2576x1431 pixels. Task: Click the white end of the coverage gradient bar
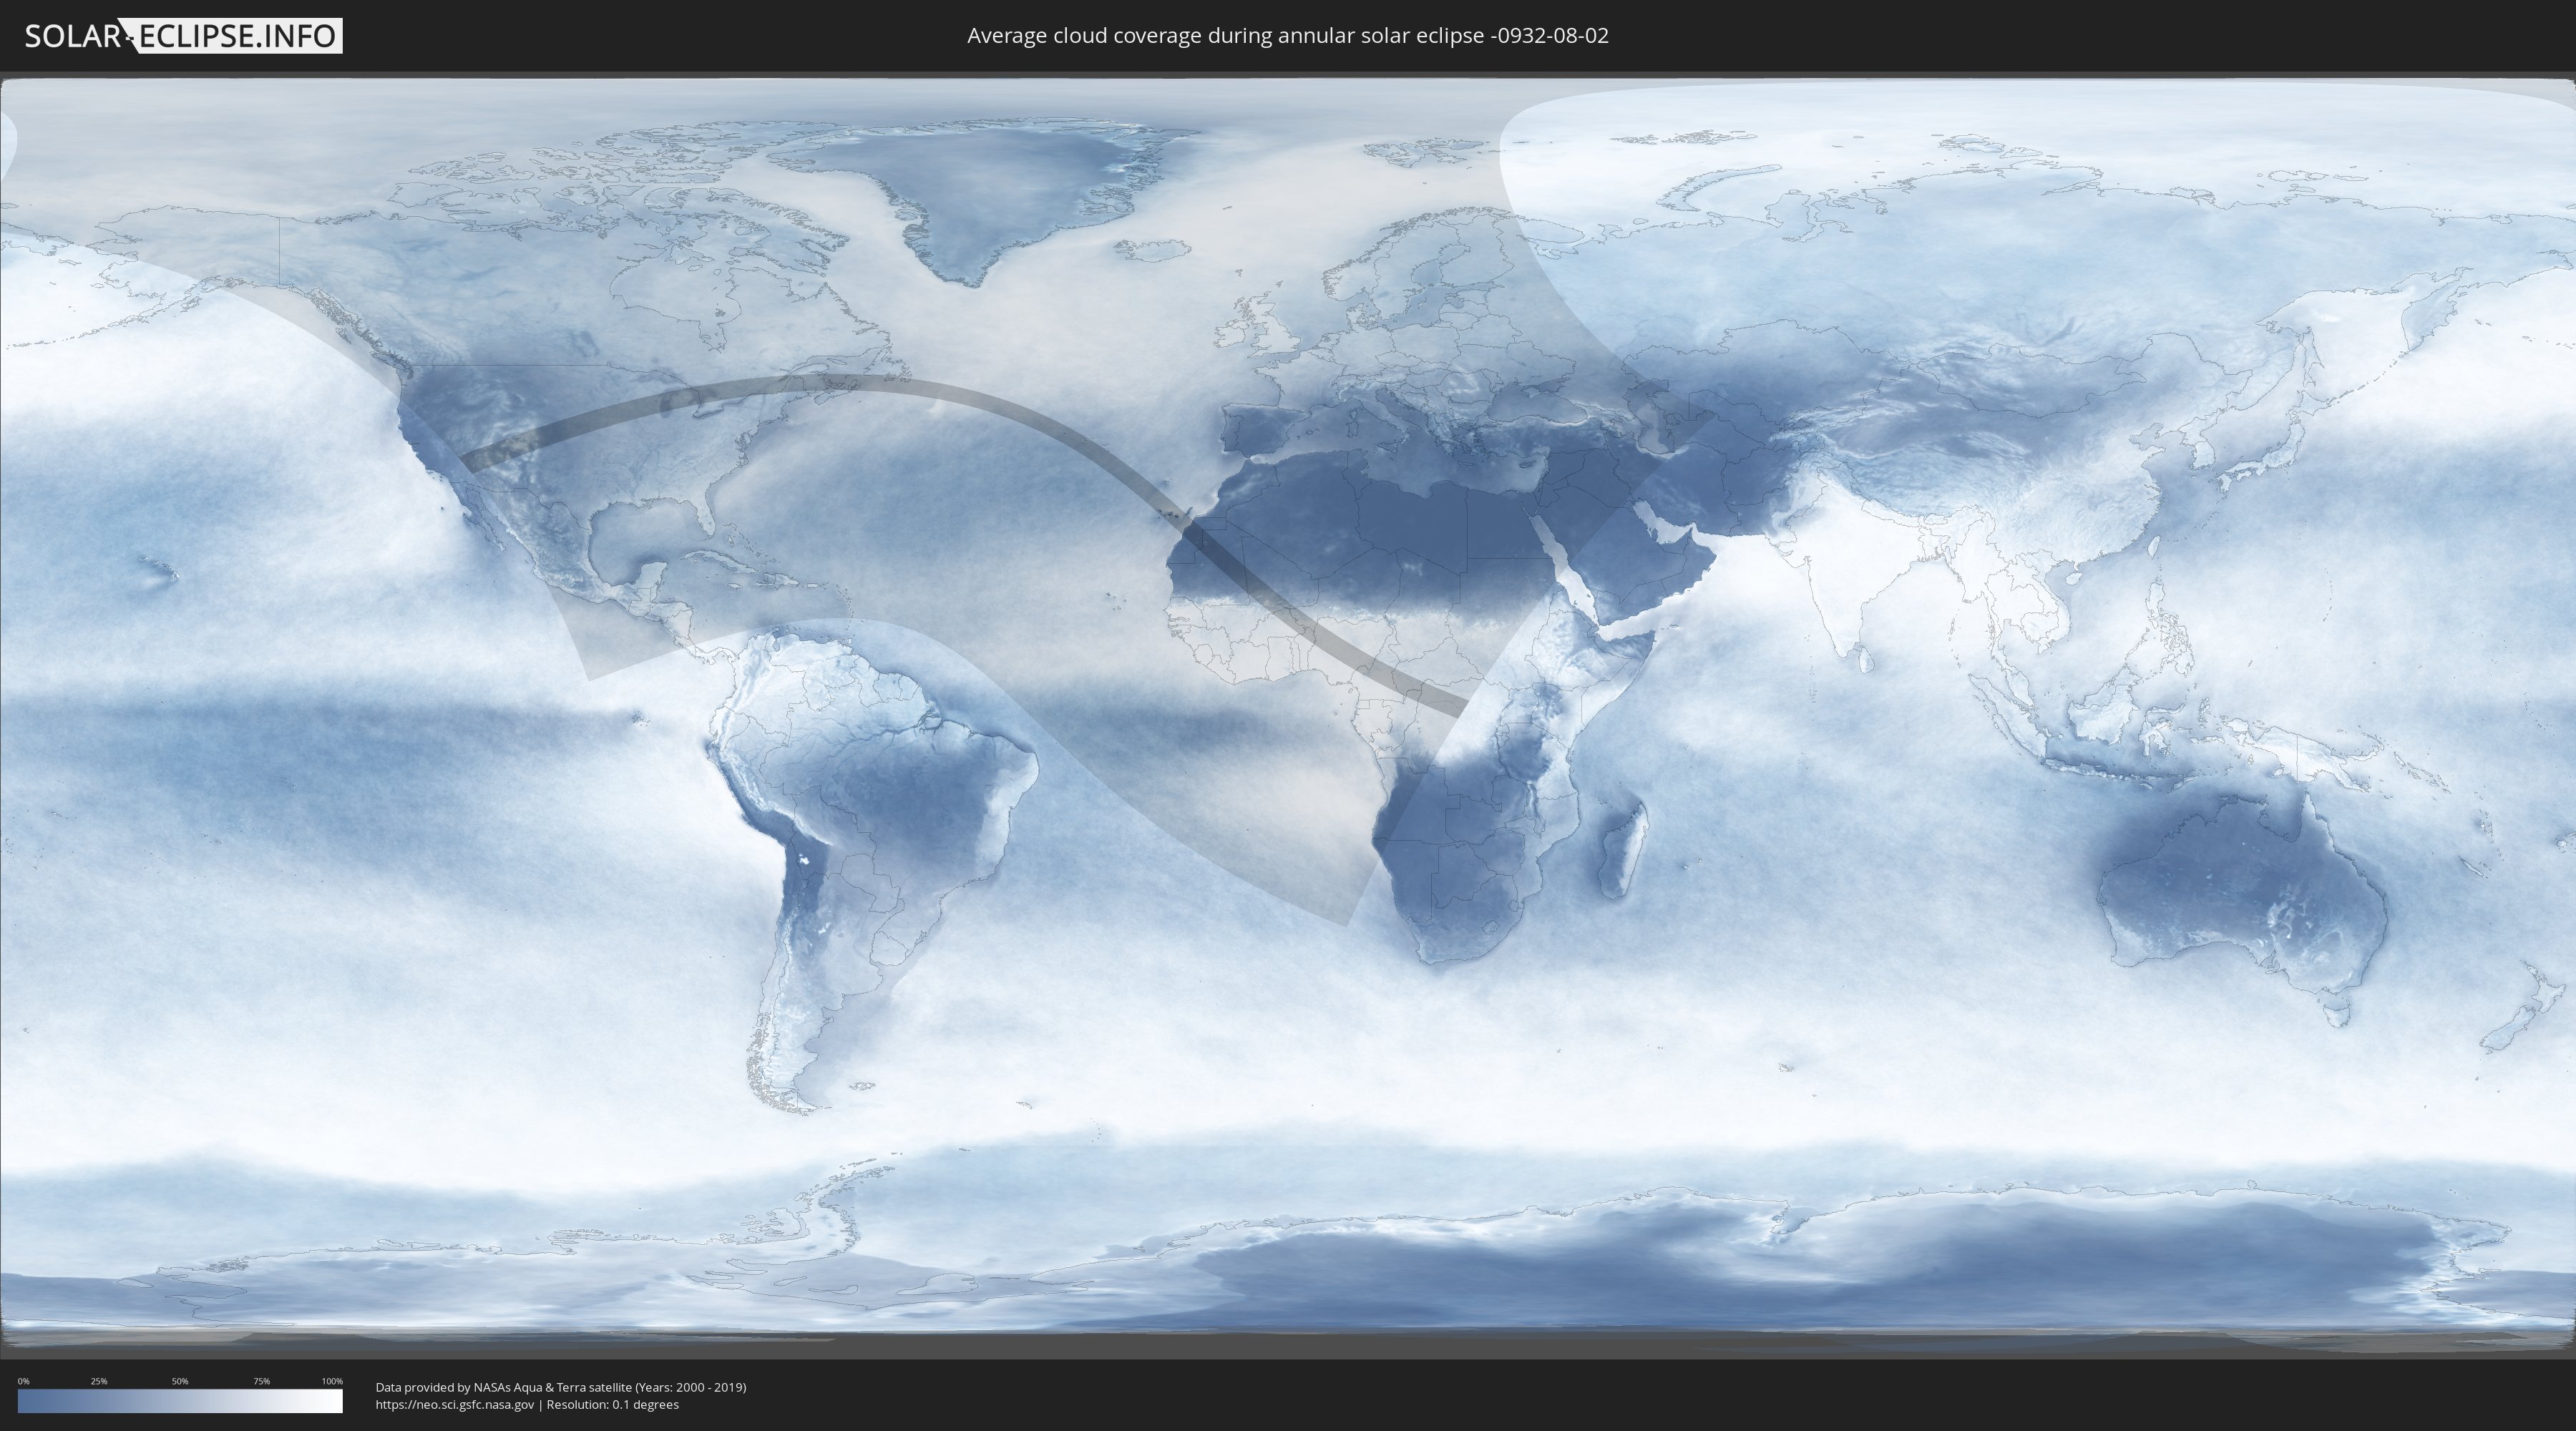(335, 1401)
